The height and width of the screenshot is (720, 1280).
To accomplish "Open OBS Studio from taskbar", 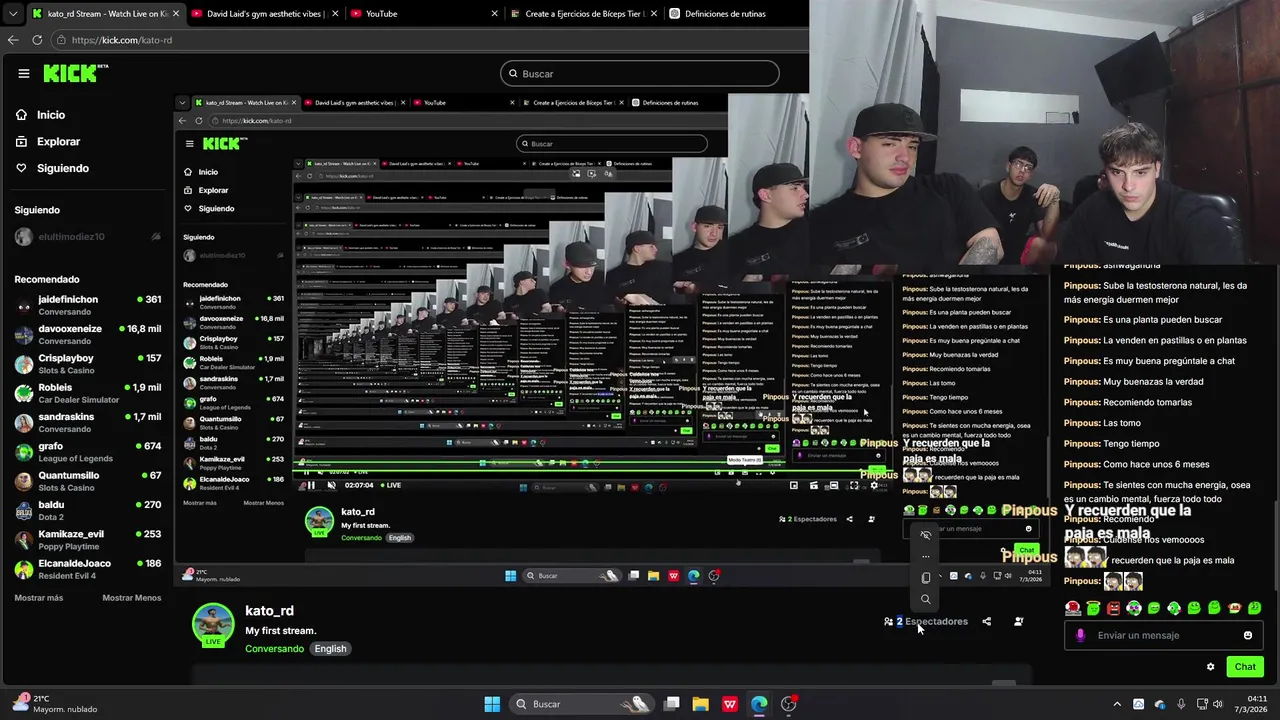I will pos(789,704).
